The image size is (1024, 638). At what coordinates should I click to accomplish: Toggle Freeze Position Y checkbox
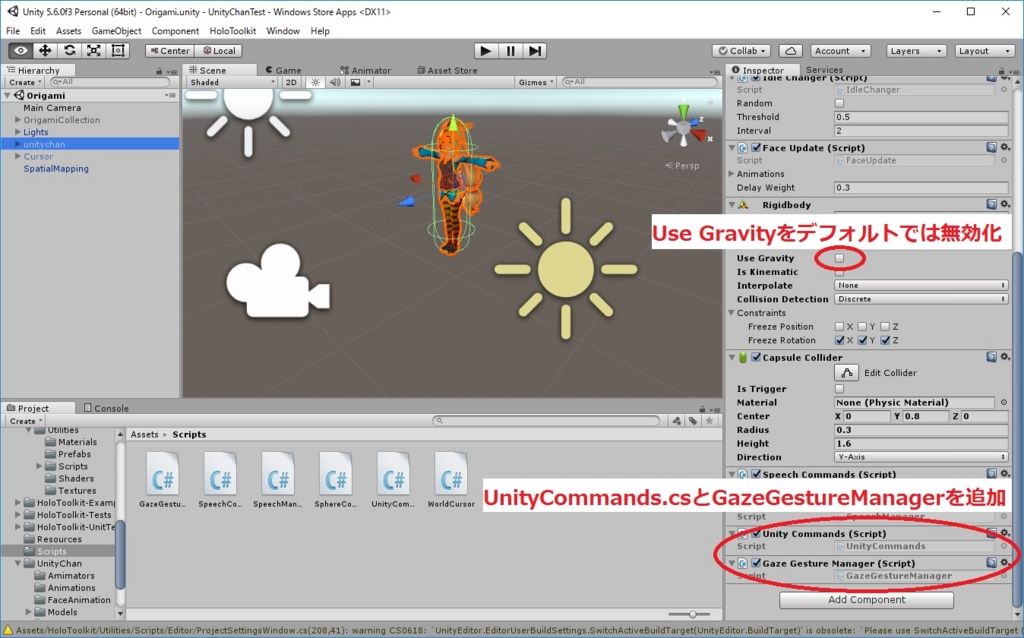(862, 327)
